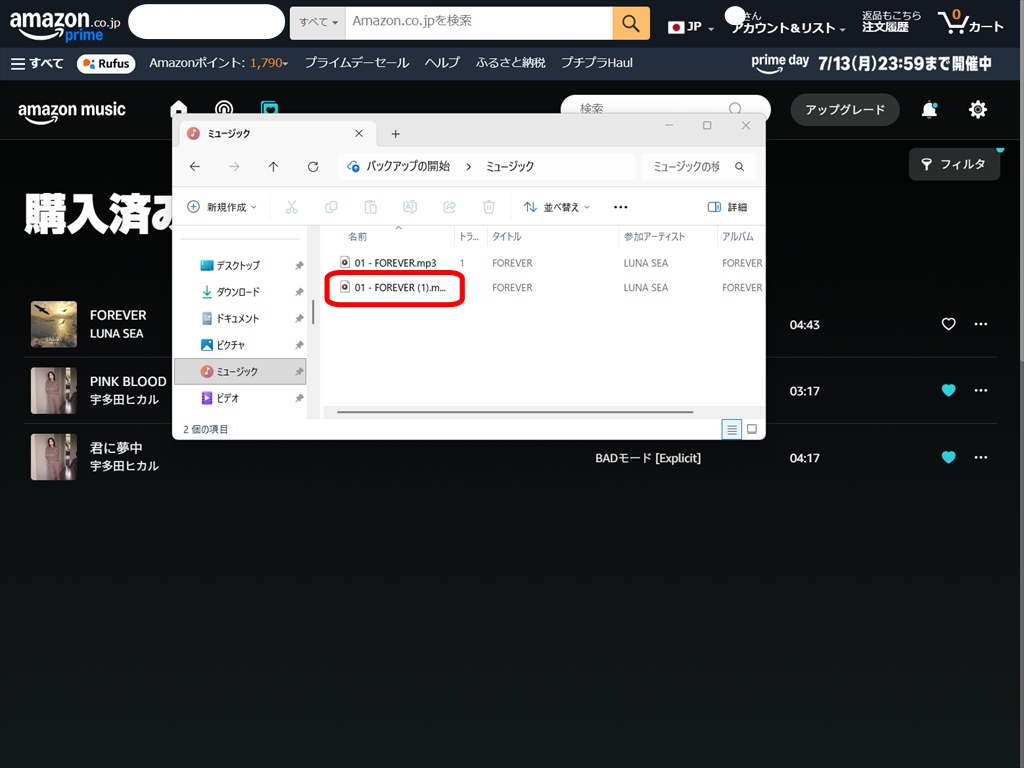Select file 01 - FOREVER (1).mp3
Viewport: 1024px width, 768px height.
point(394,287)
